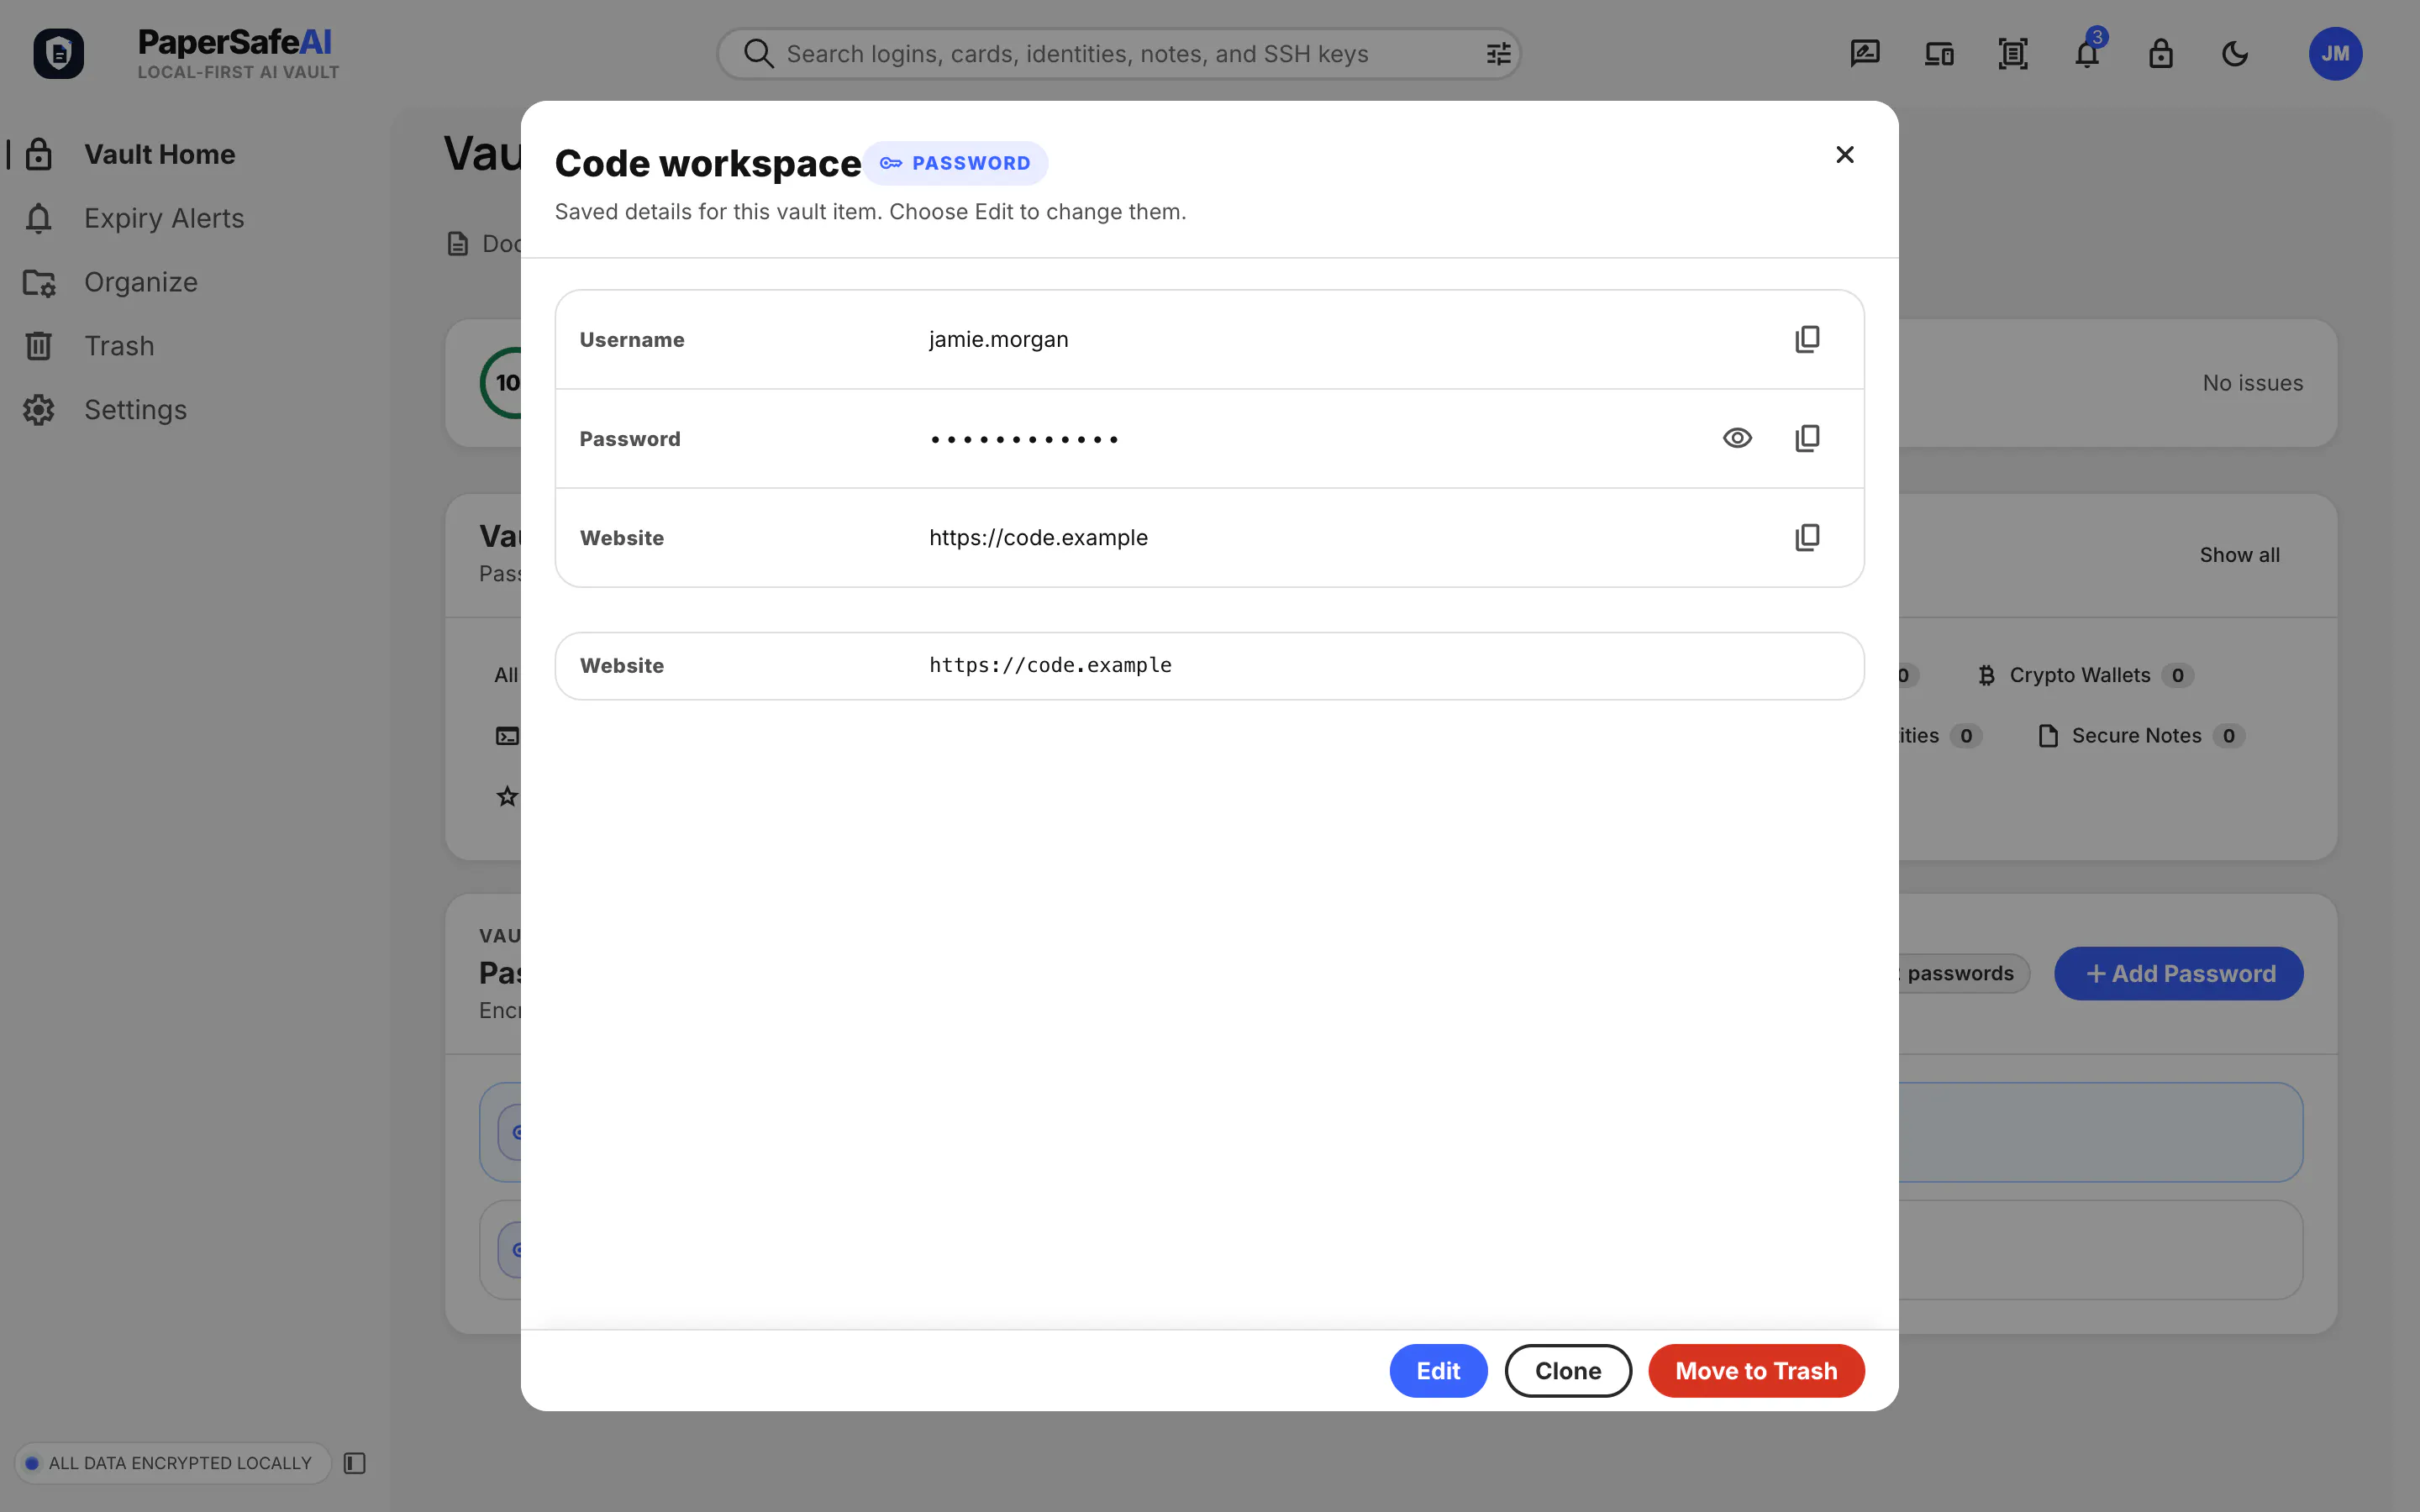Reveal the hidden password with eye icon
Image resolution: width=2420 pixels, height=1512 pixels.
[x=1737, y=438]
